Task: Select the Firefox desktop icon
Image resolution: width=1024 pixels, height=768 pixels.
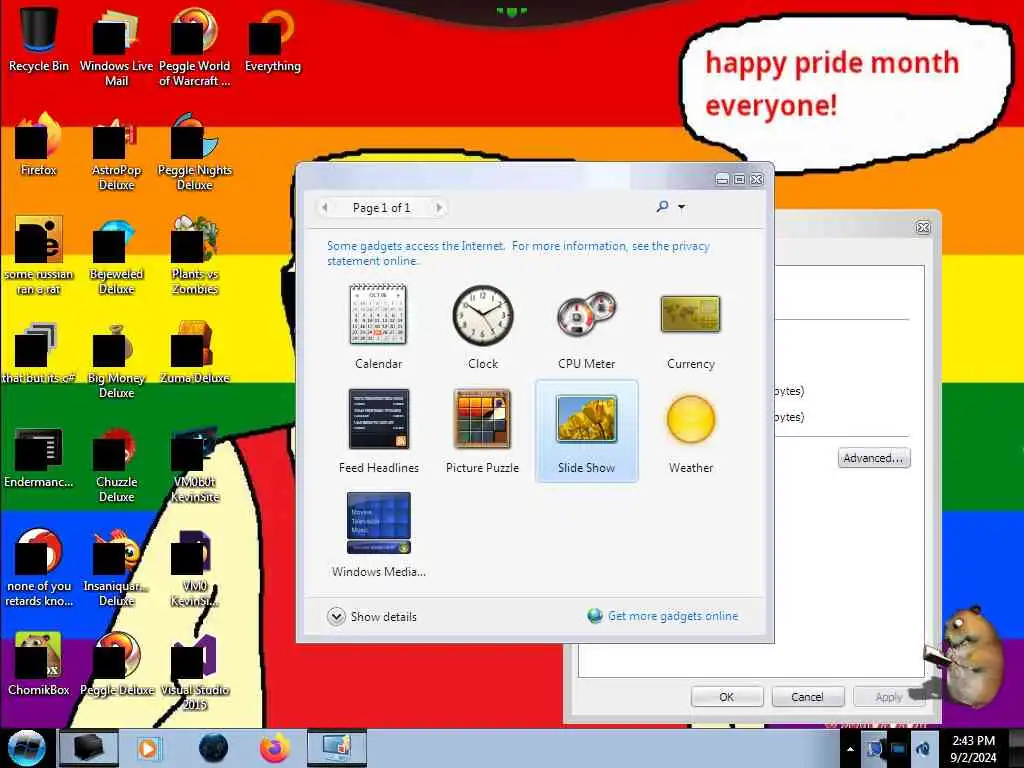Action: click(x=39, y=144)
